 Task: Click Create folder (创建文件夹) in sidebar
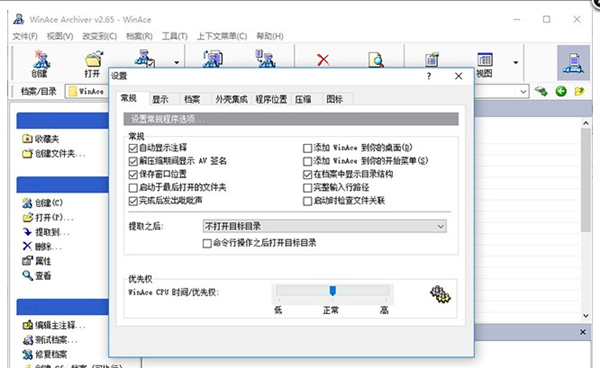click(x=54, y=153)
